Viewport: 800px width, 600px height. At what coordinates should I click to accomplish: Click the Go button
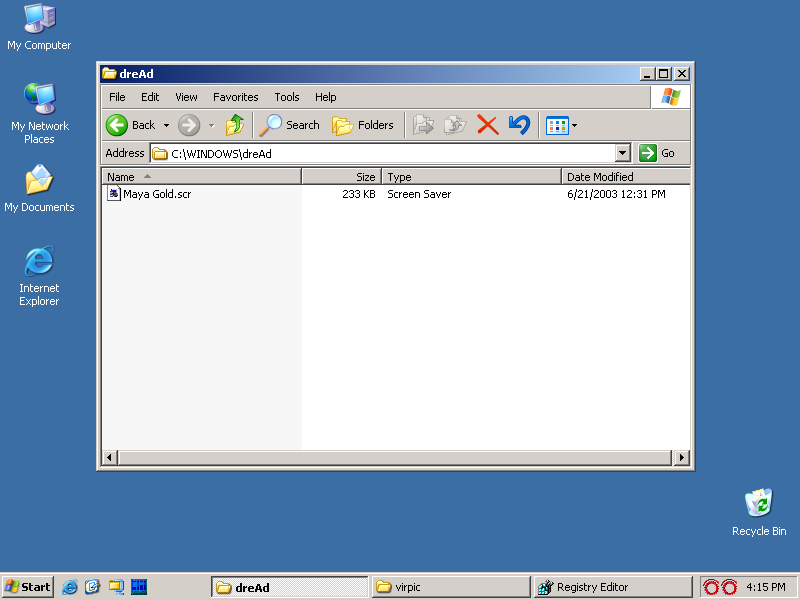(657, 153)
